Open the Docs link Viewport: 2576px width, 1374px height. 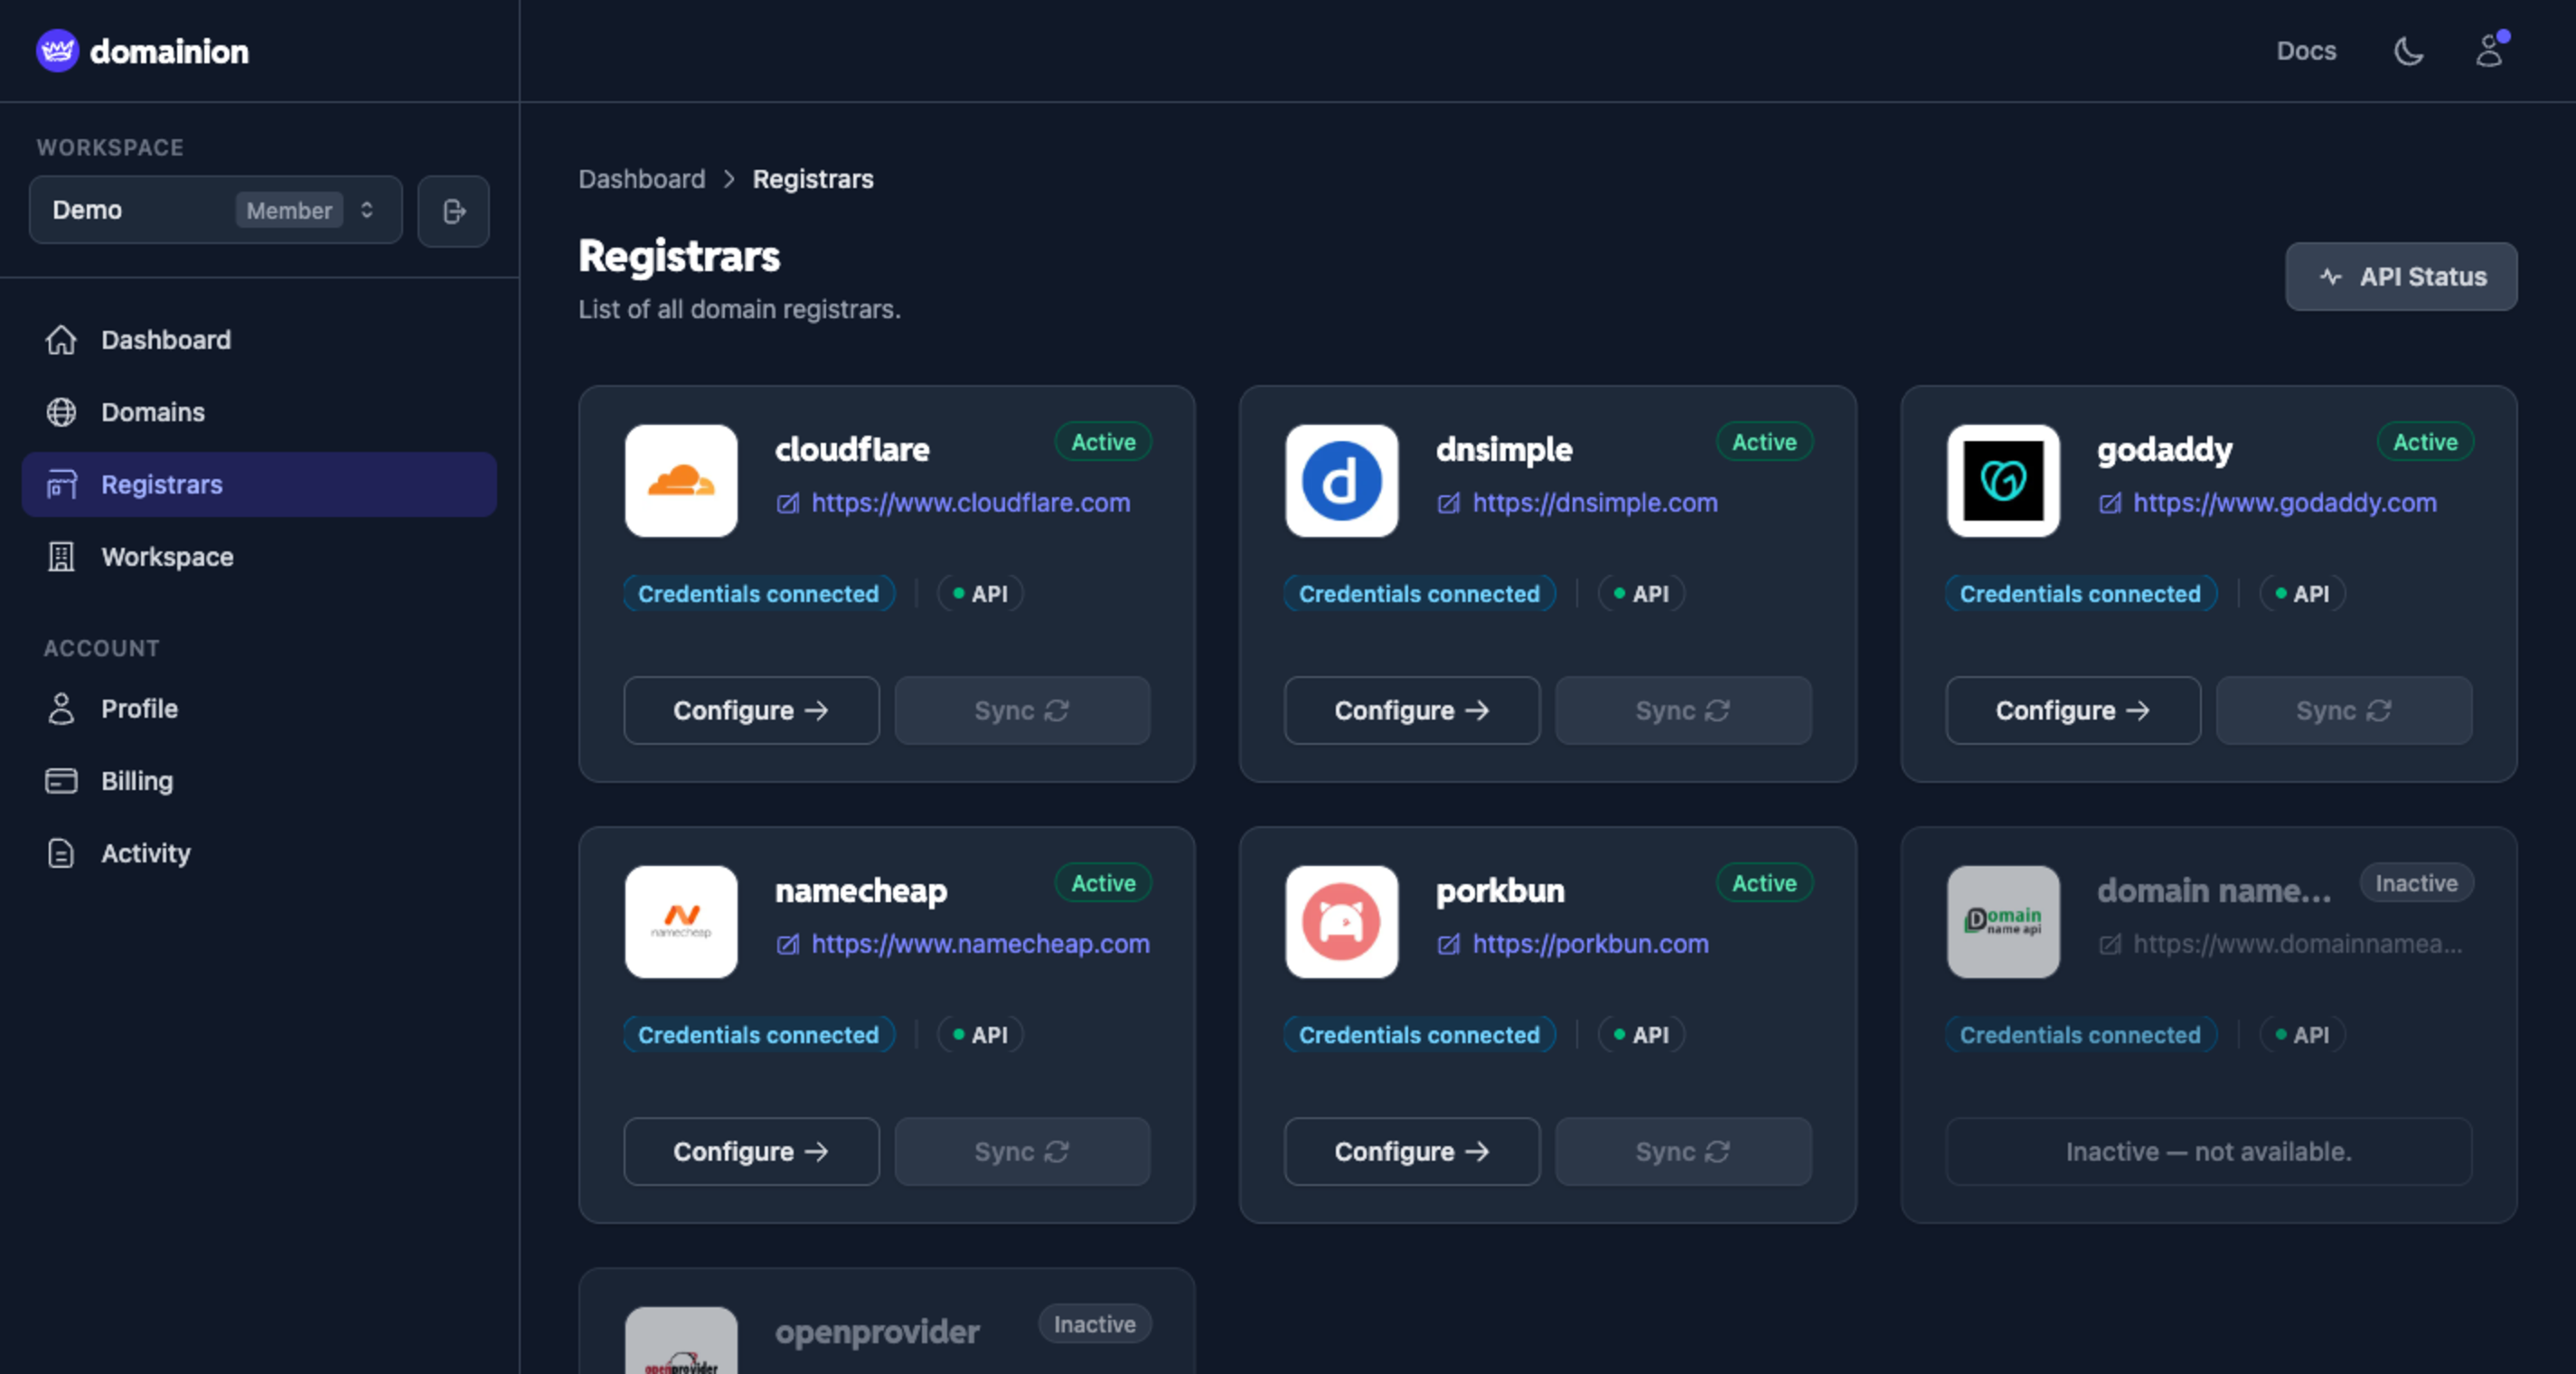(2306, 51)
